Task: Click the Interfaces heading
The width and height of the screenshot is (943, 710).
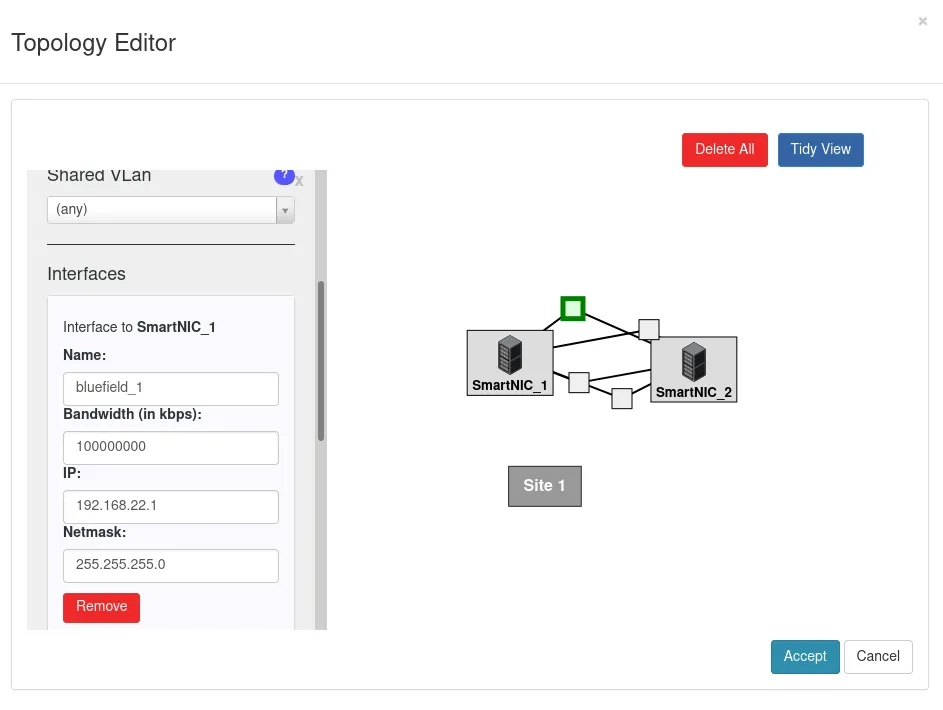Action: coord(87,274)
